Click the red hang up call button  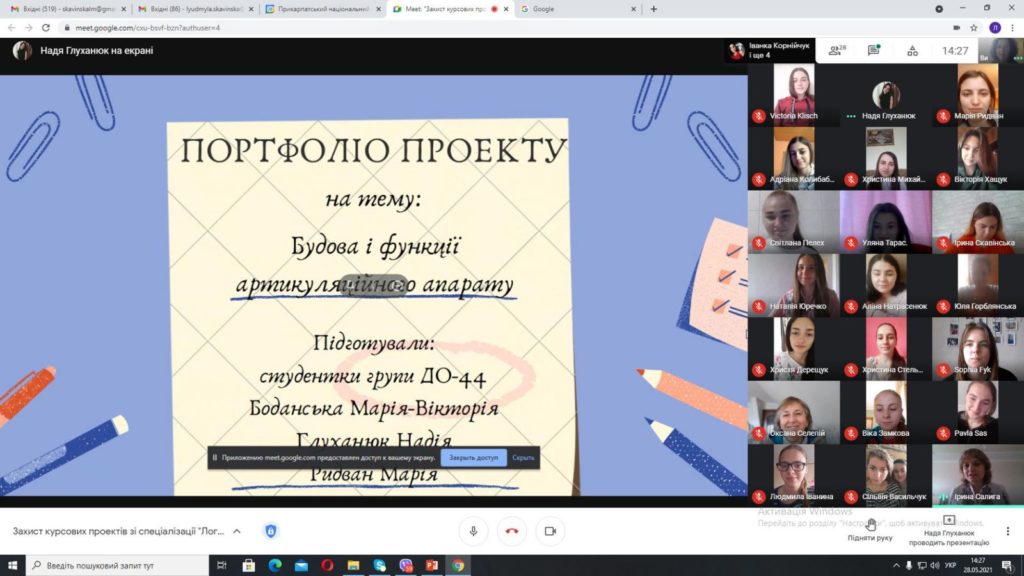[x=511, y=531]
